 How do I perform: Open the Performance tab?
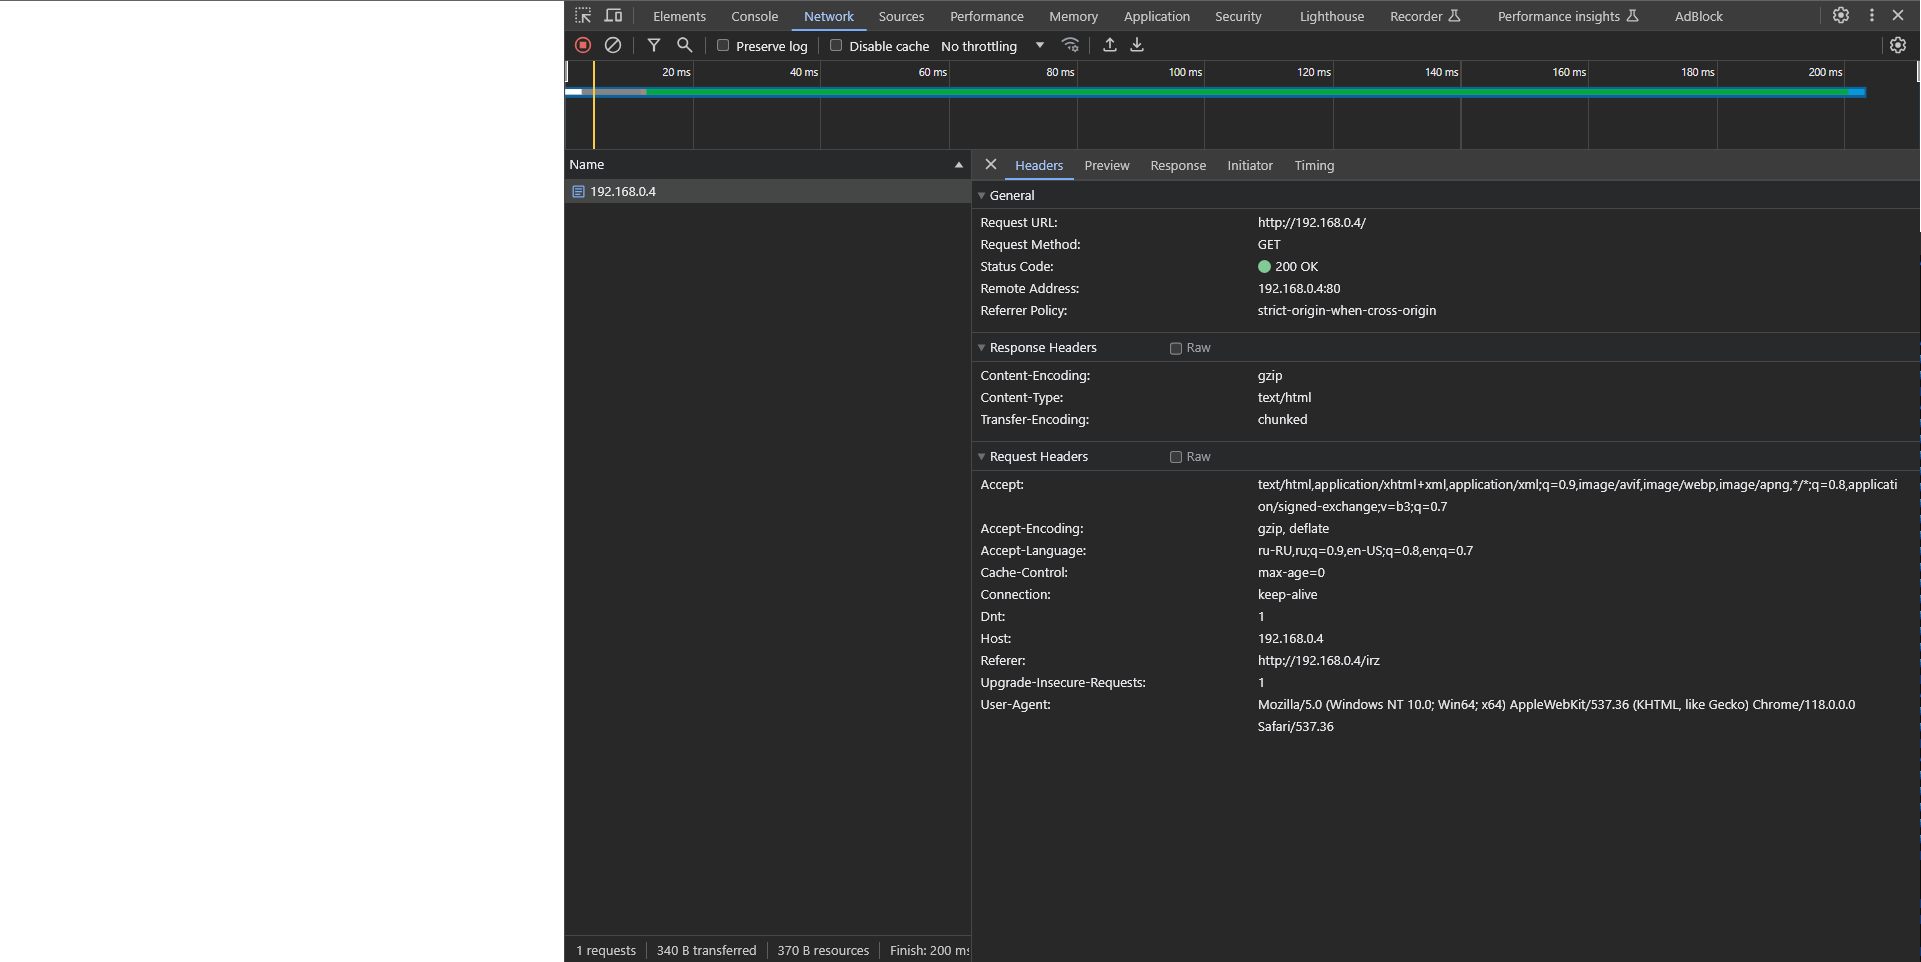point(986,16)
